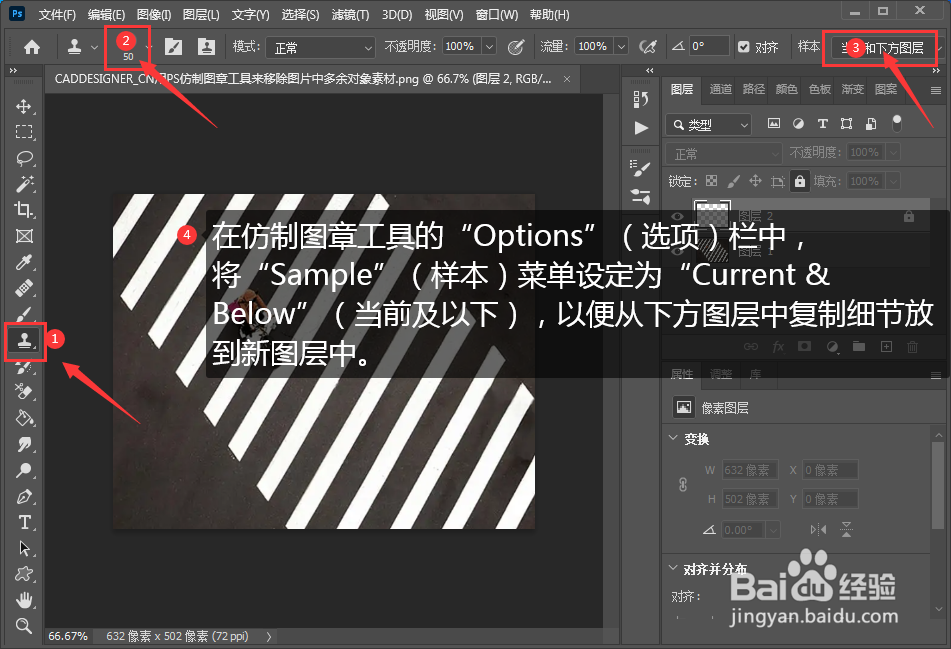
Task: Click the Properties panel vertical scrollbar
Action: click(938, 485)
